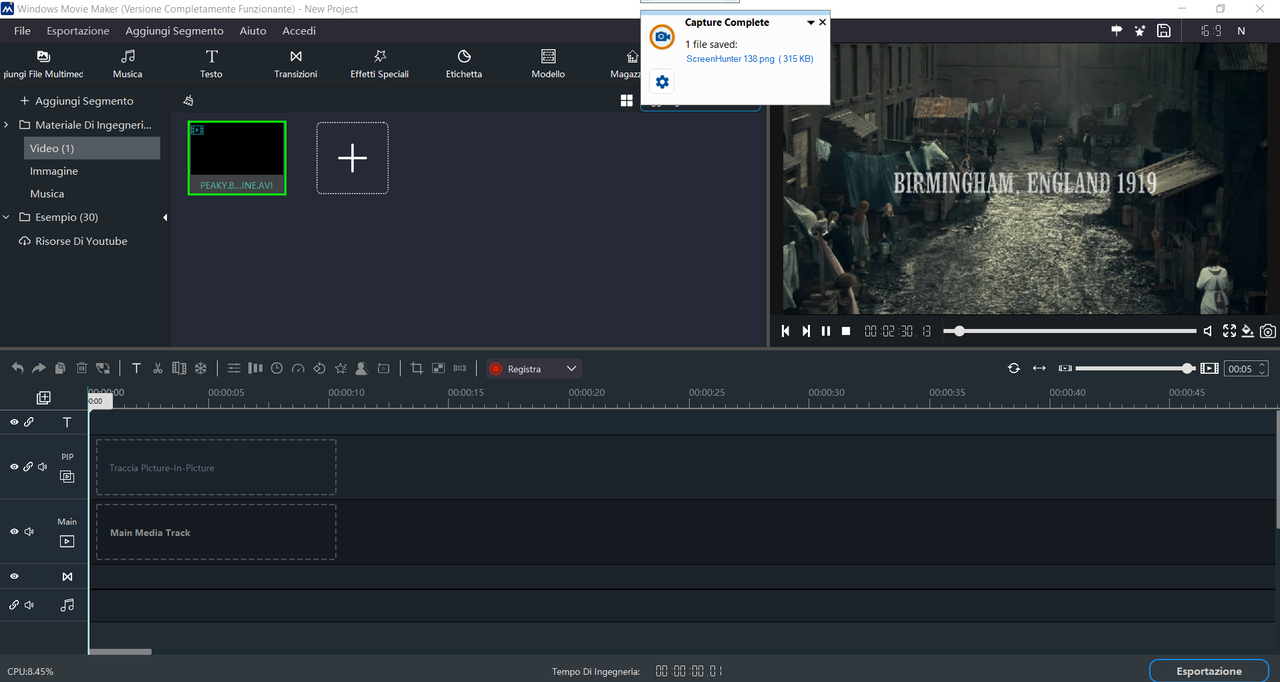Click the duration 00:05 stepper arrows
1280x682 pixels.
coord(1263,368)
